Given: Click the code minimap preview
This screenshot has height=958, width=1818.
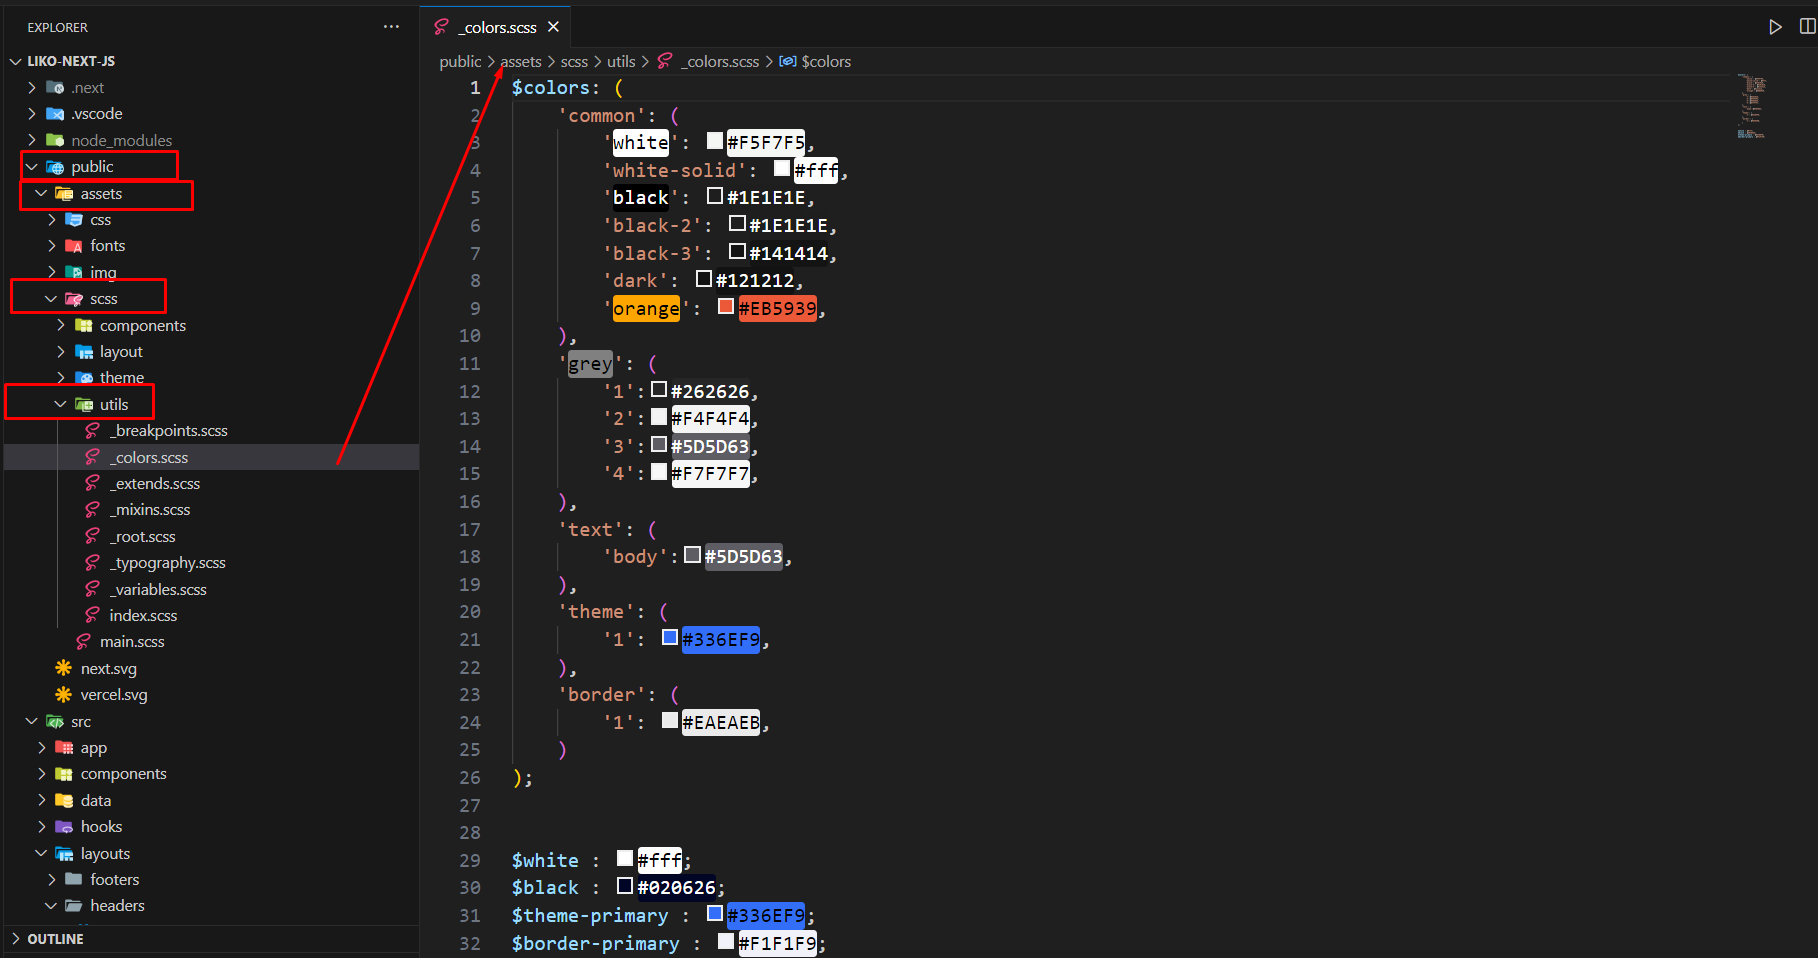Looking at the screenshot, I should (1751, 106).
